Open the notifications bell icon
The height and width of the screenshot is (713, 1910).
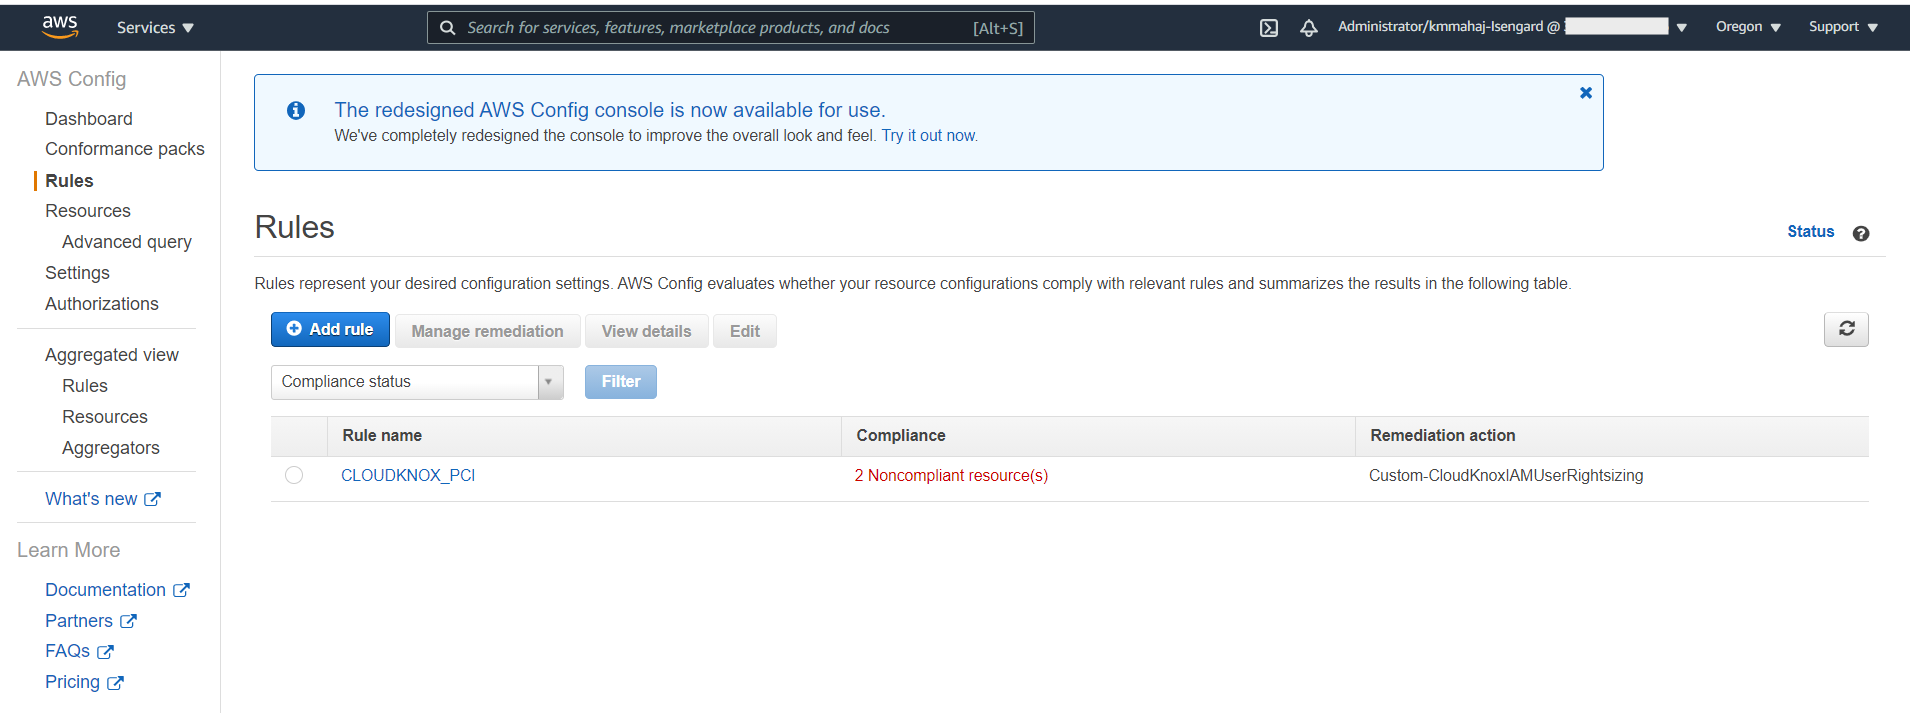(1309, 28)
